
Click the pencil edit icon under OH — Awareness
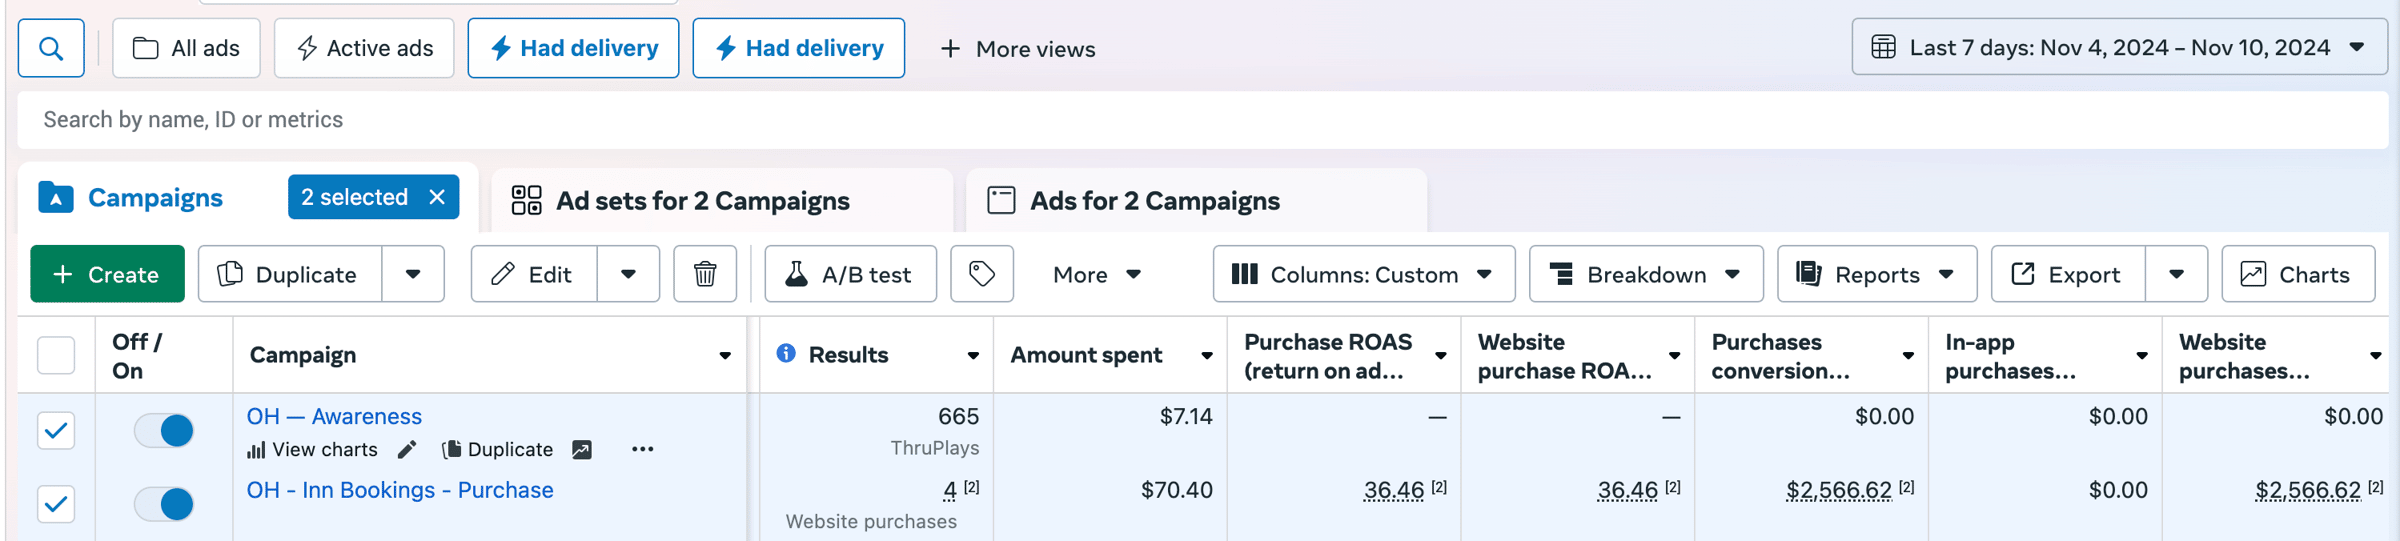click(x=407, y=450)
